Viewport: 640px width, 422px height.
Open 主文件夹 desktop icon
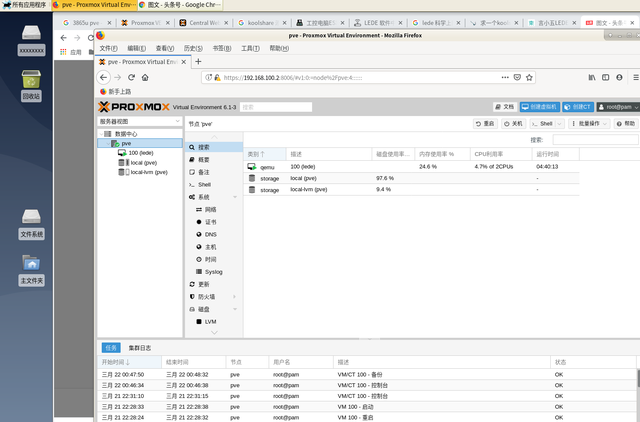[x=31, y=270]
